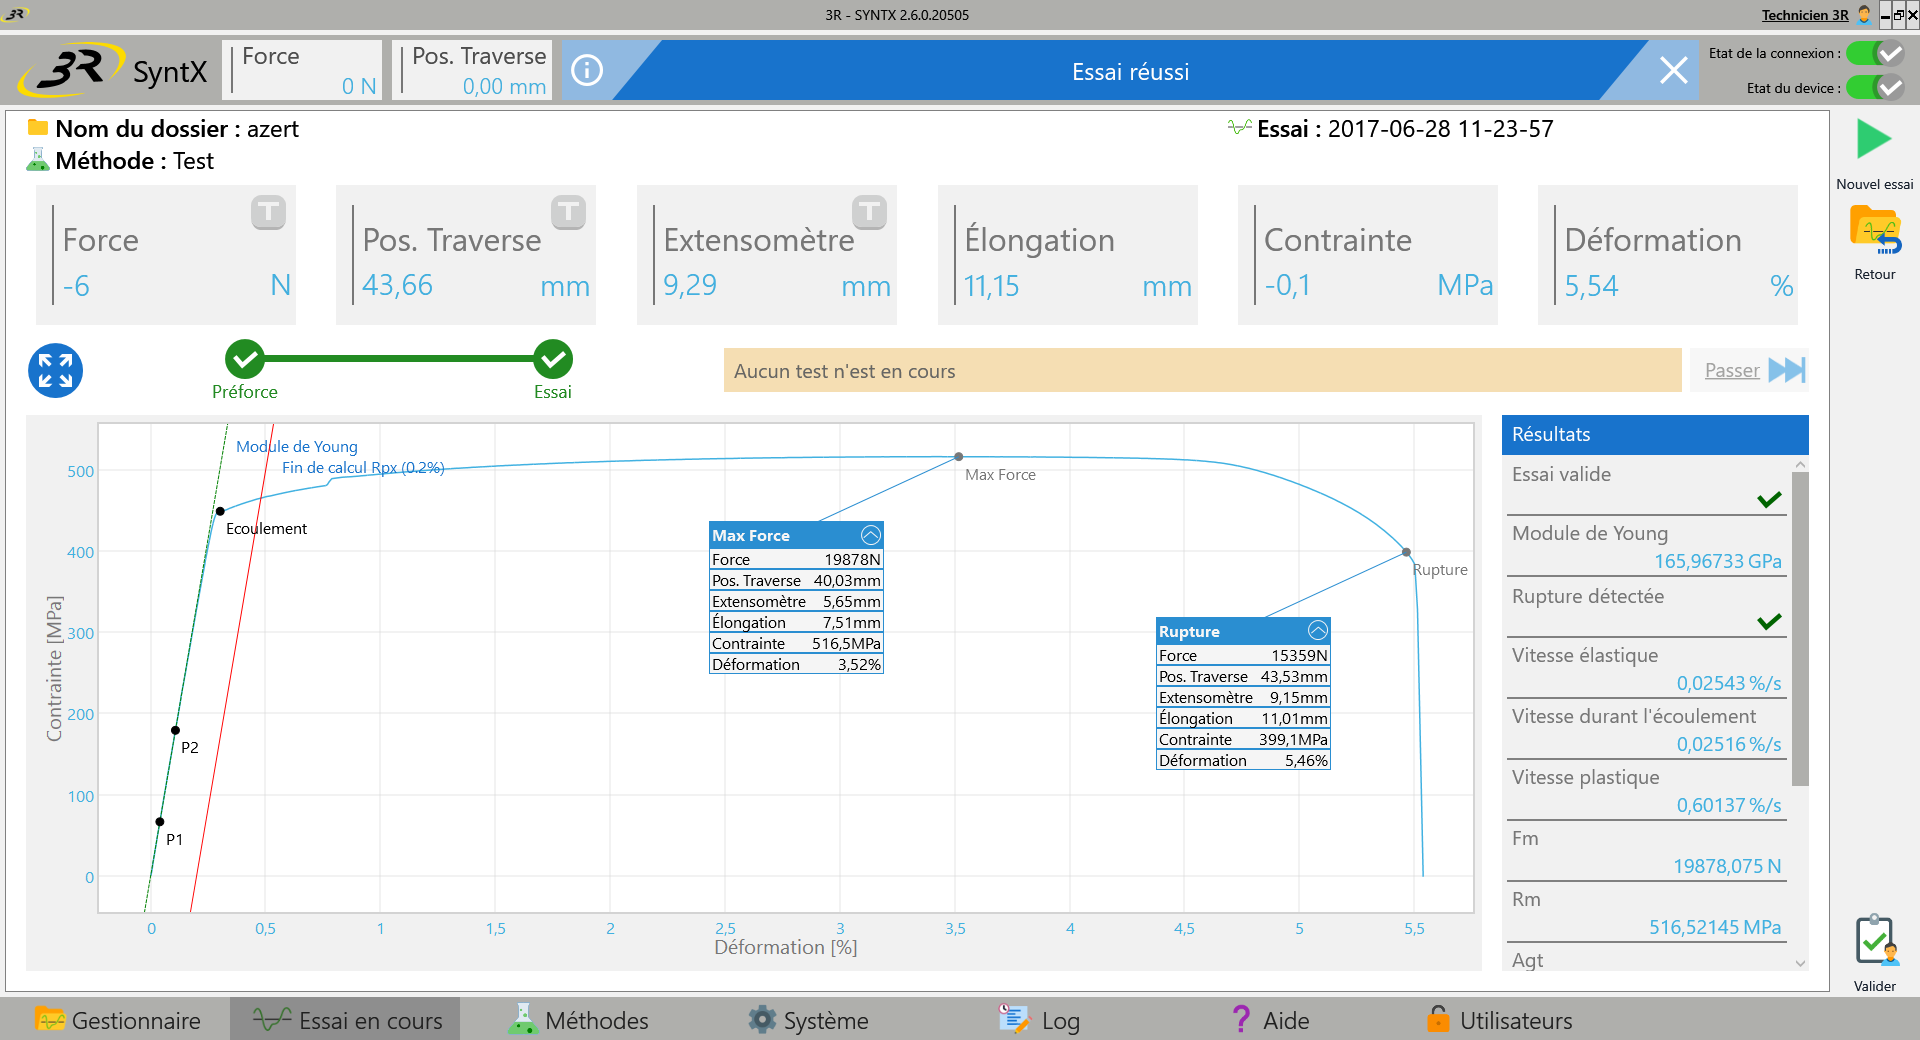
Task: Click the fullscreen expand arrows icon above the graph
Action: (55, 370)
